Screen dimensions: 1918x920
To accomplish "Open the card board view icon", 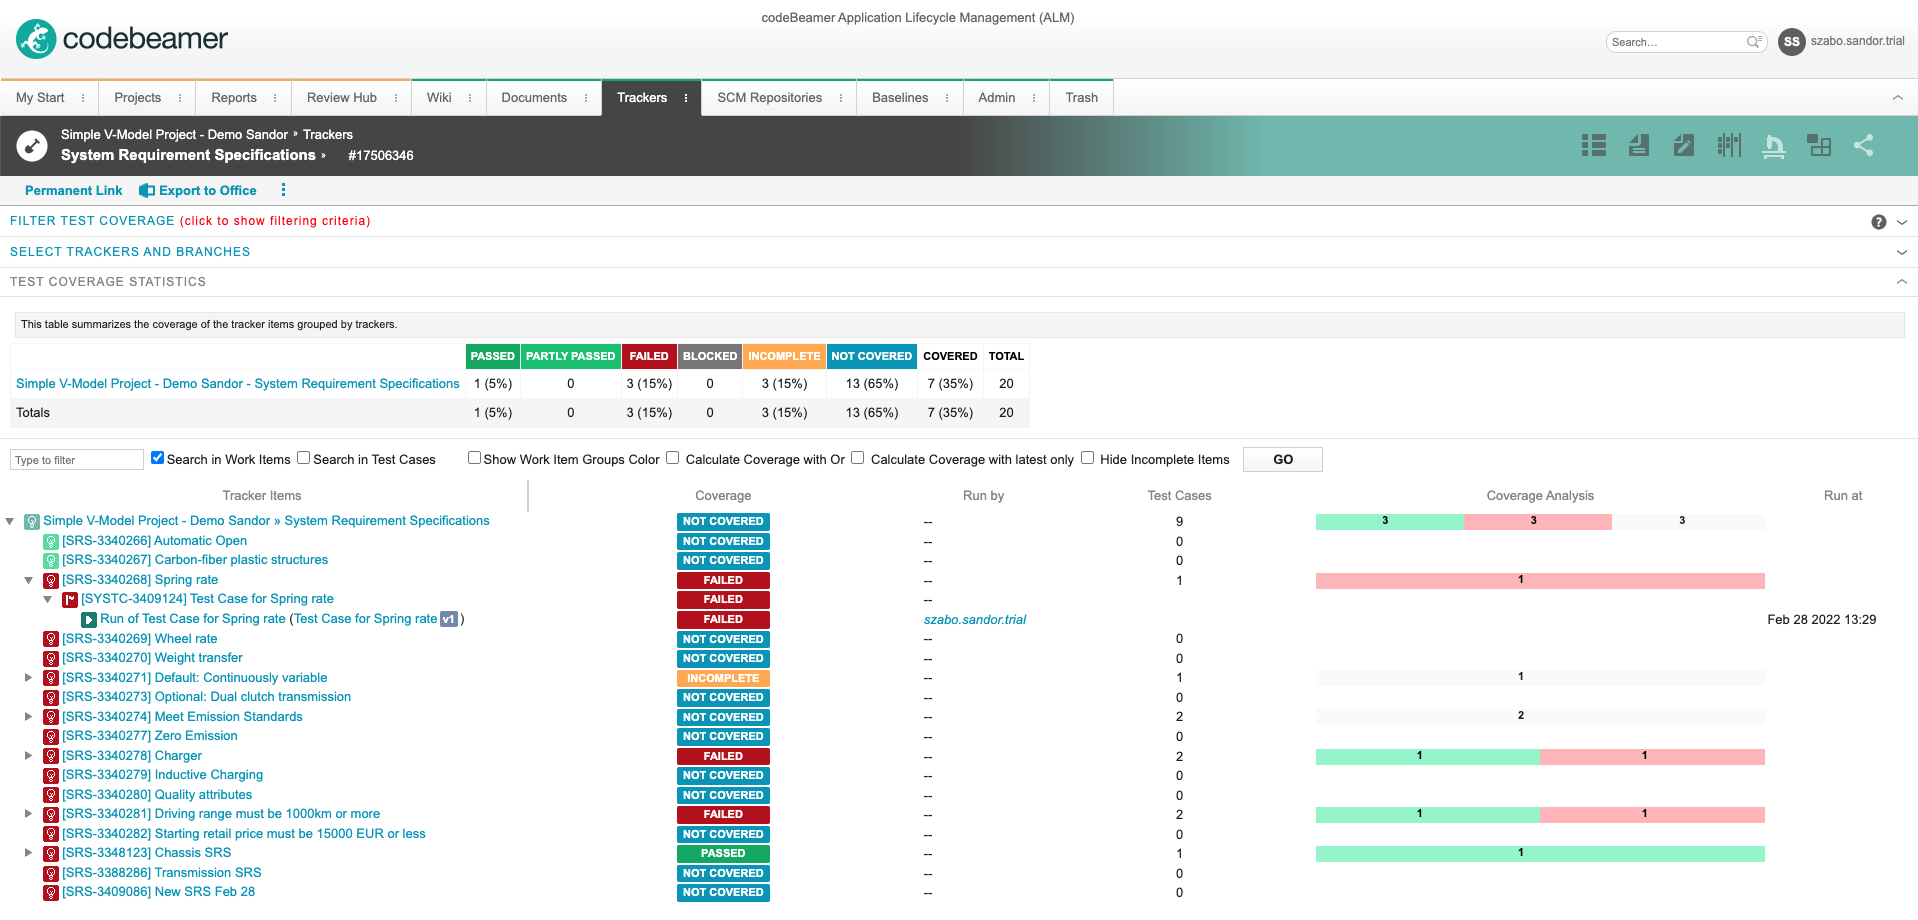I will coord(1728,146).
